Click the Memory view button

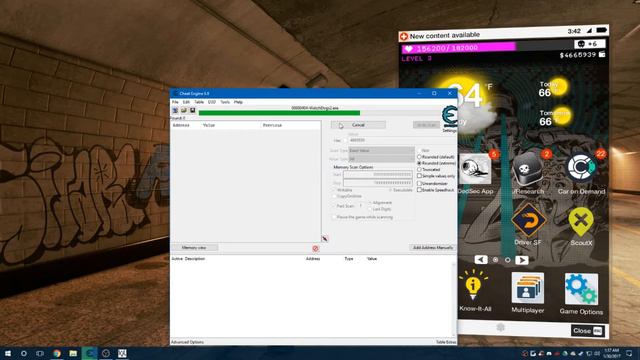pos(194,248)
